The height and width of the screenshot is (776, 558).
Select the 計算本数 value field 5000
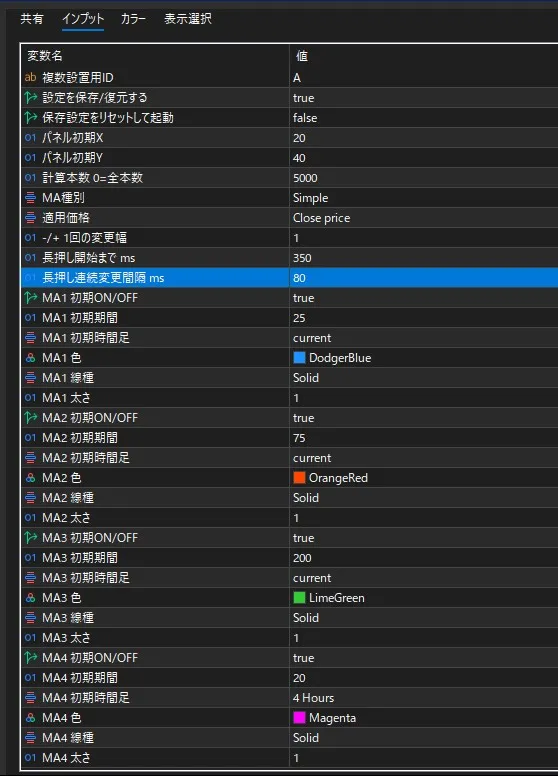(423, 178)
